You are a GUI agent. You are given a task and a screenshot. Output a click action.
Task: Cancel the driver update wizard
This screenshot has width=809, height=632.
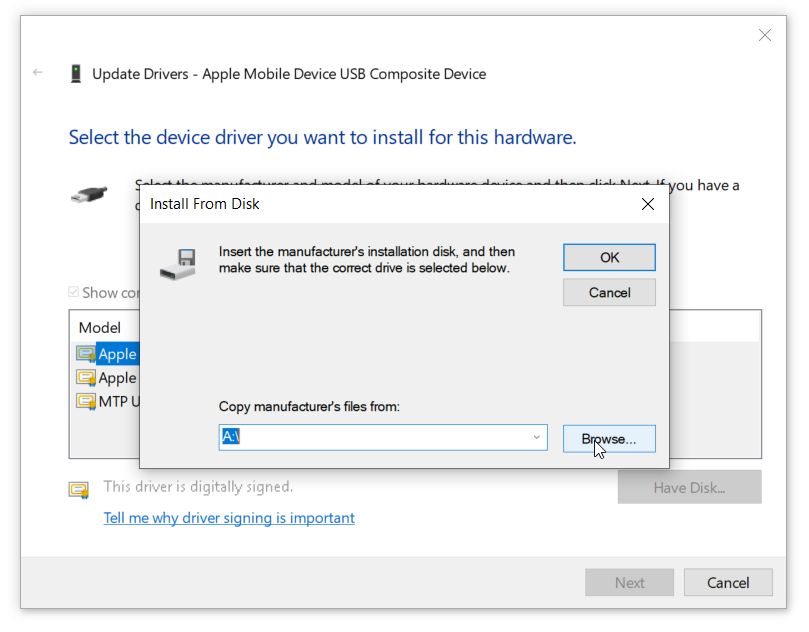click(x=728, y=582)
